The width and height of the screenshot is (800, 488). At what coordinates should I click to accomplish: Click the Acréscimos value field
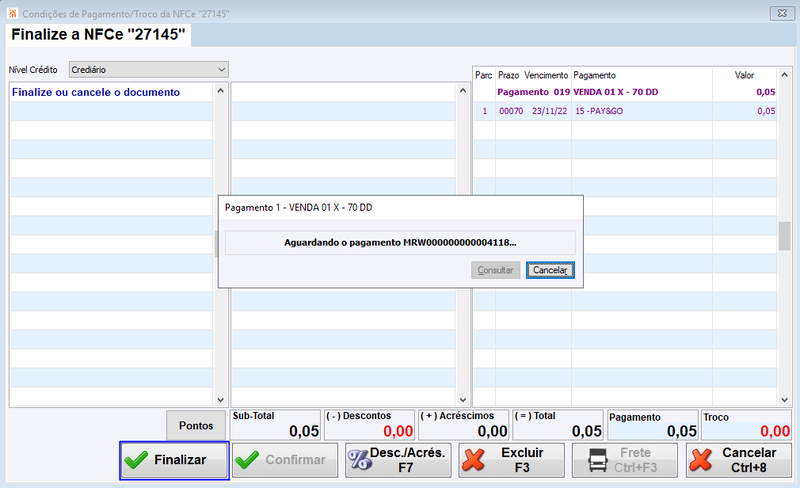tap(464, 425)
